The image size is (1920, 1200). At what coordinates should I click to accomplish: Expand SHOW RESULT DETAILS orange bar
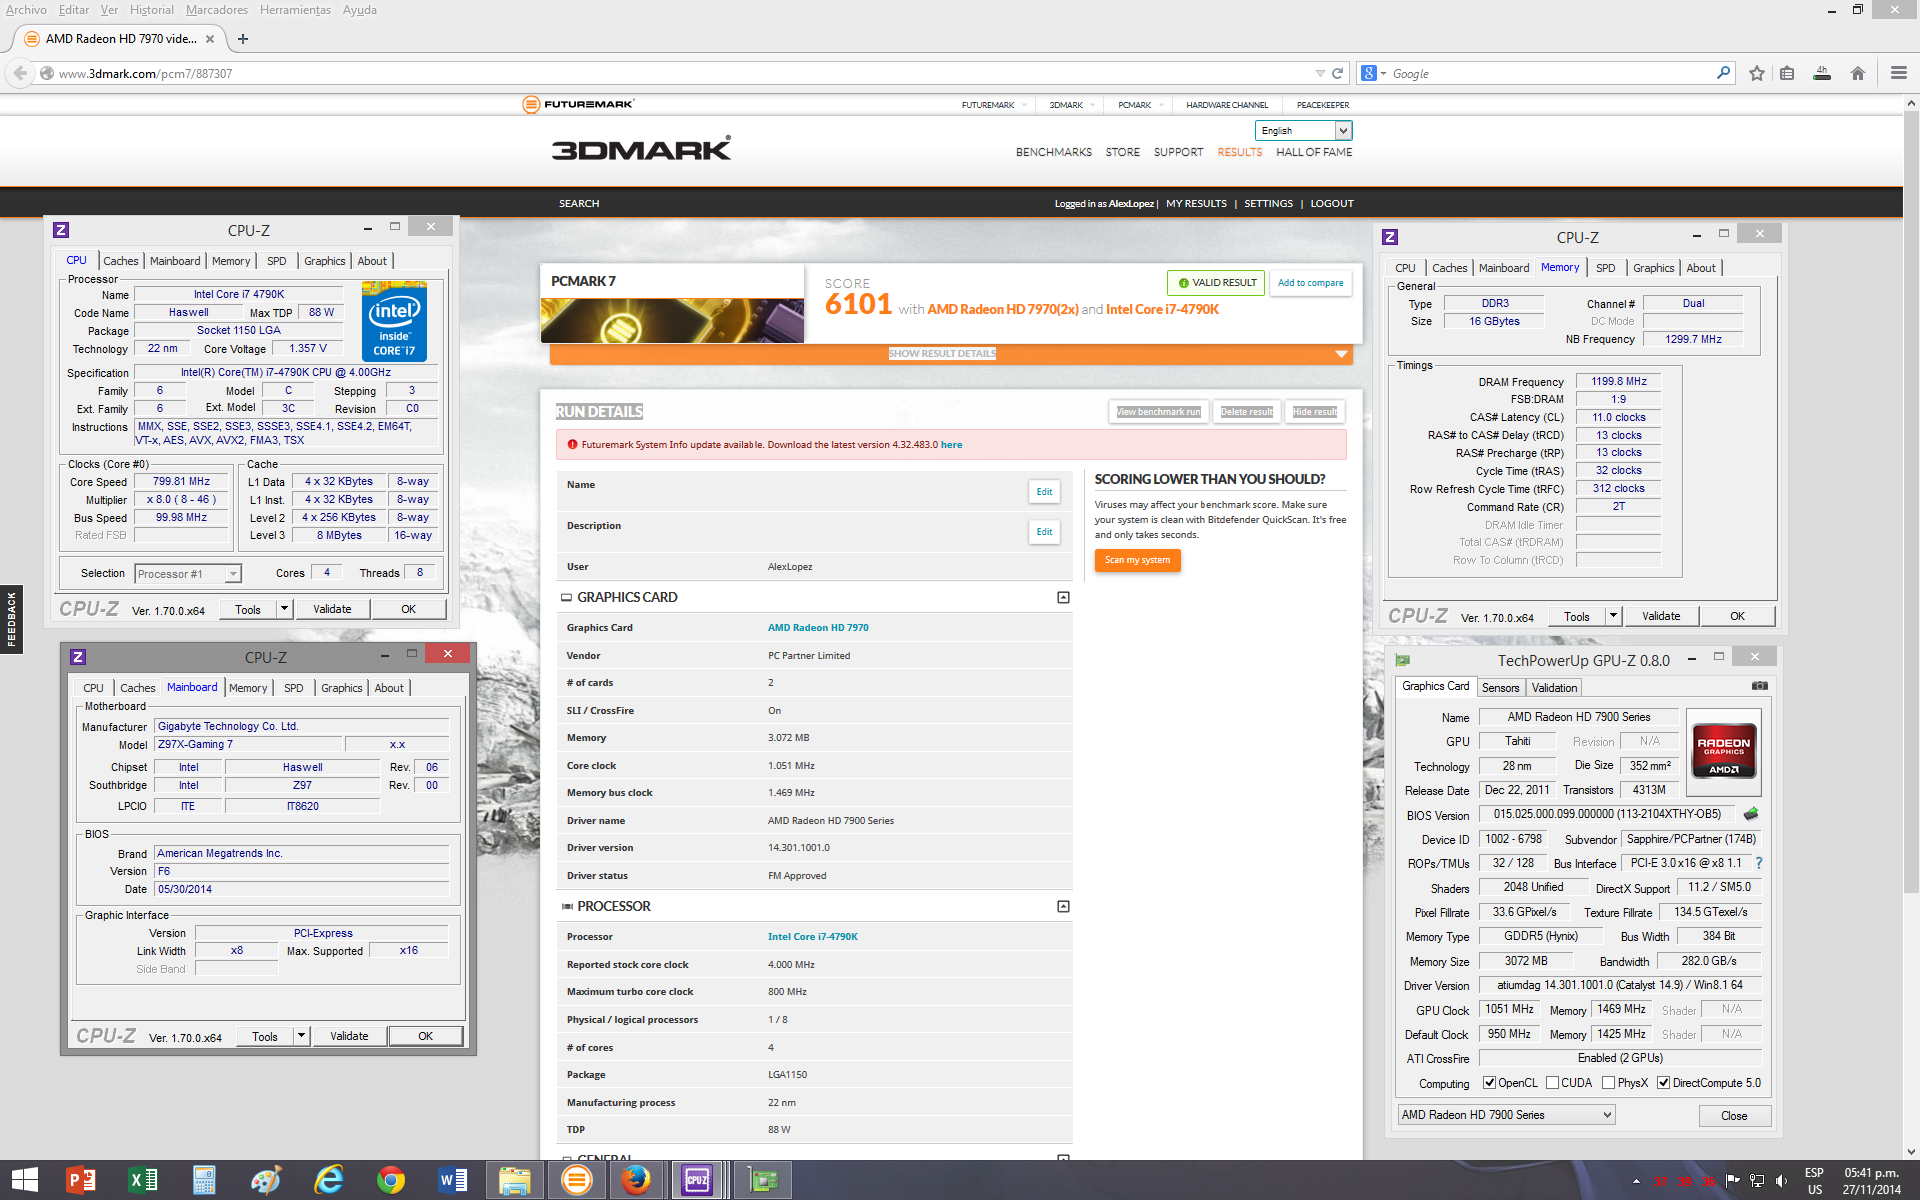tap(951, 354)
